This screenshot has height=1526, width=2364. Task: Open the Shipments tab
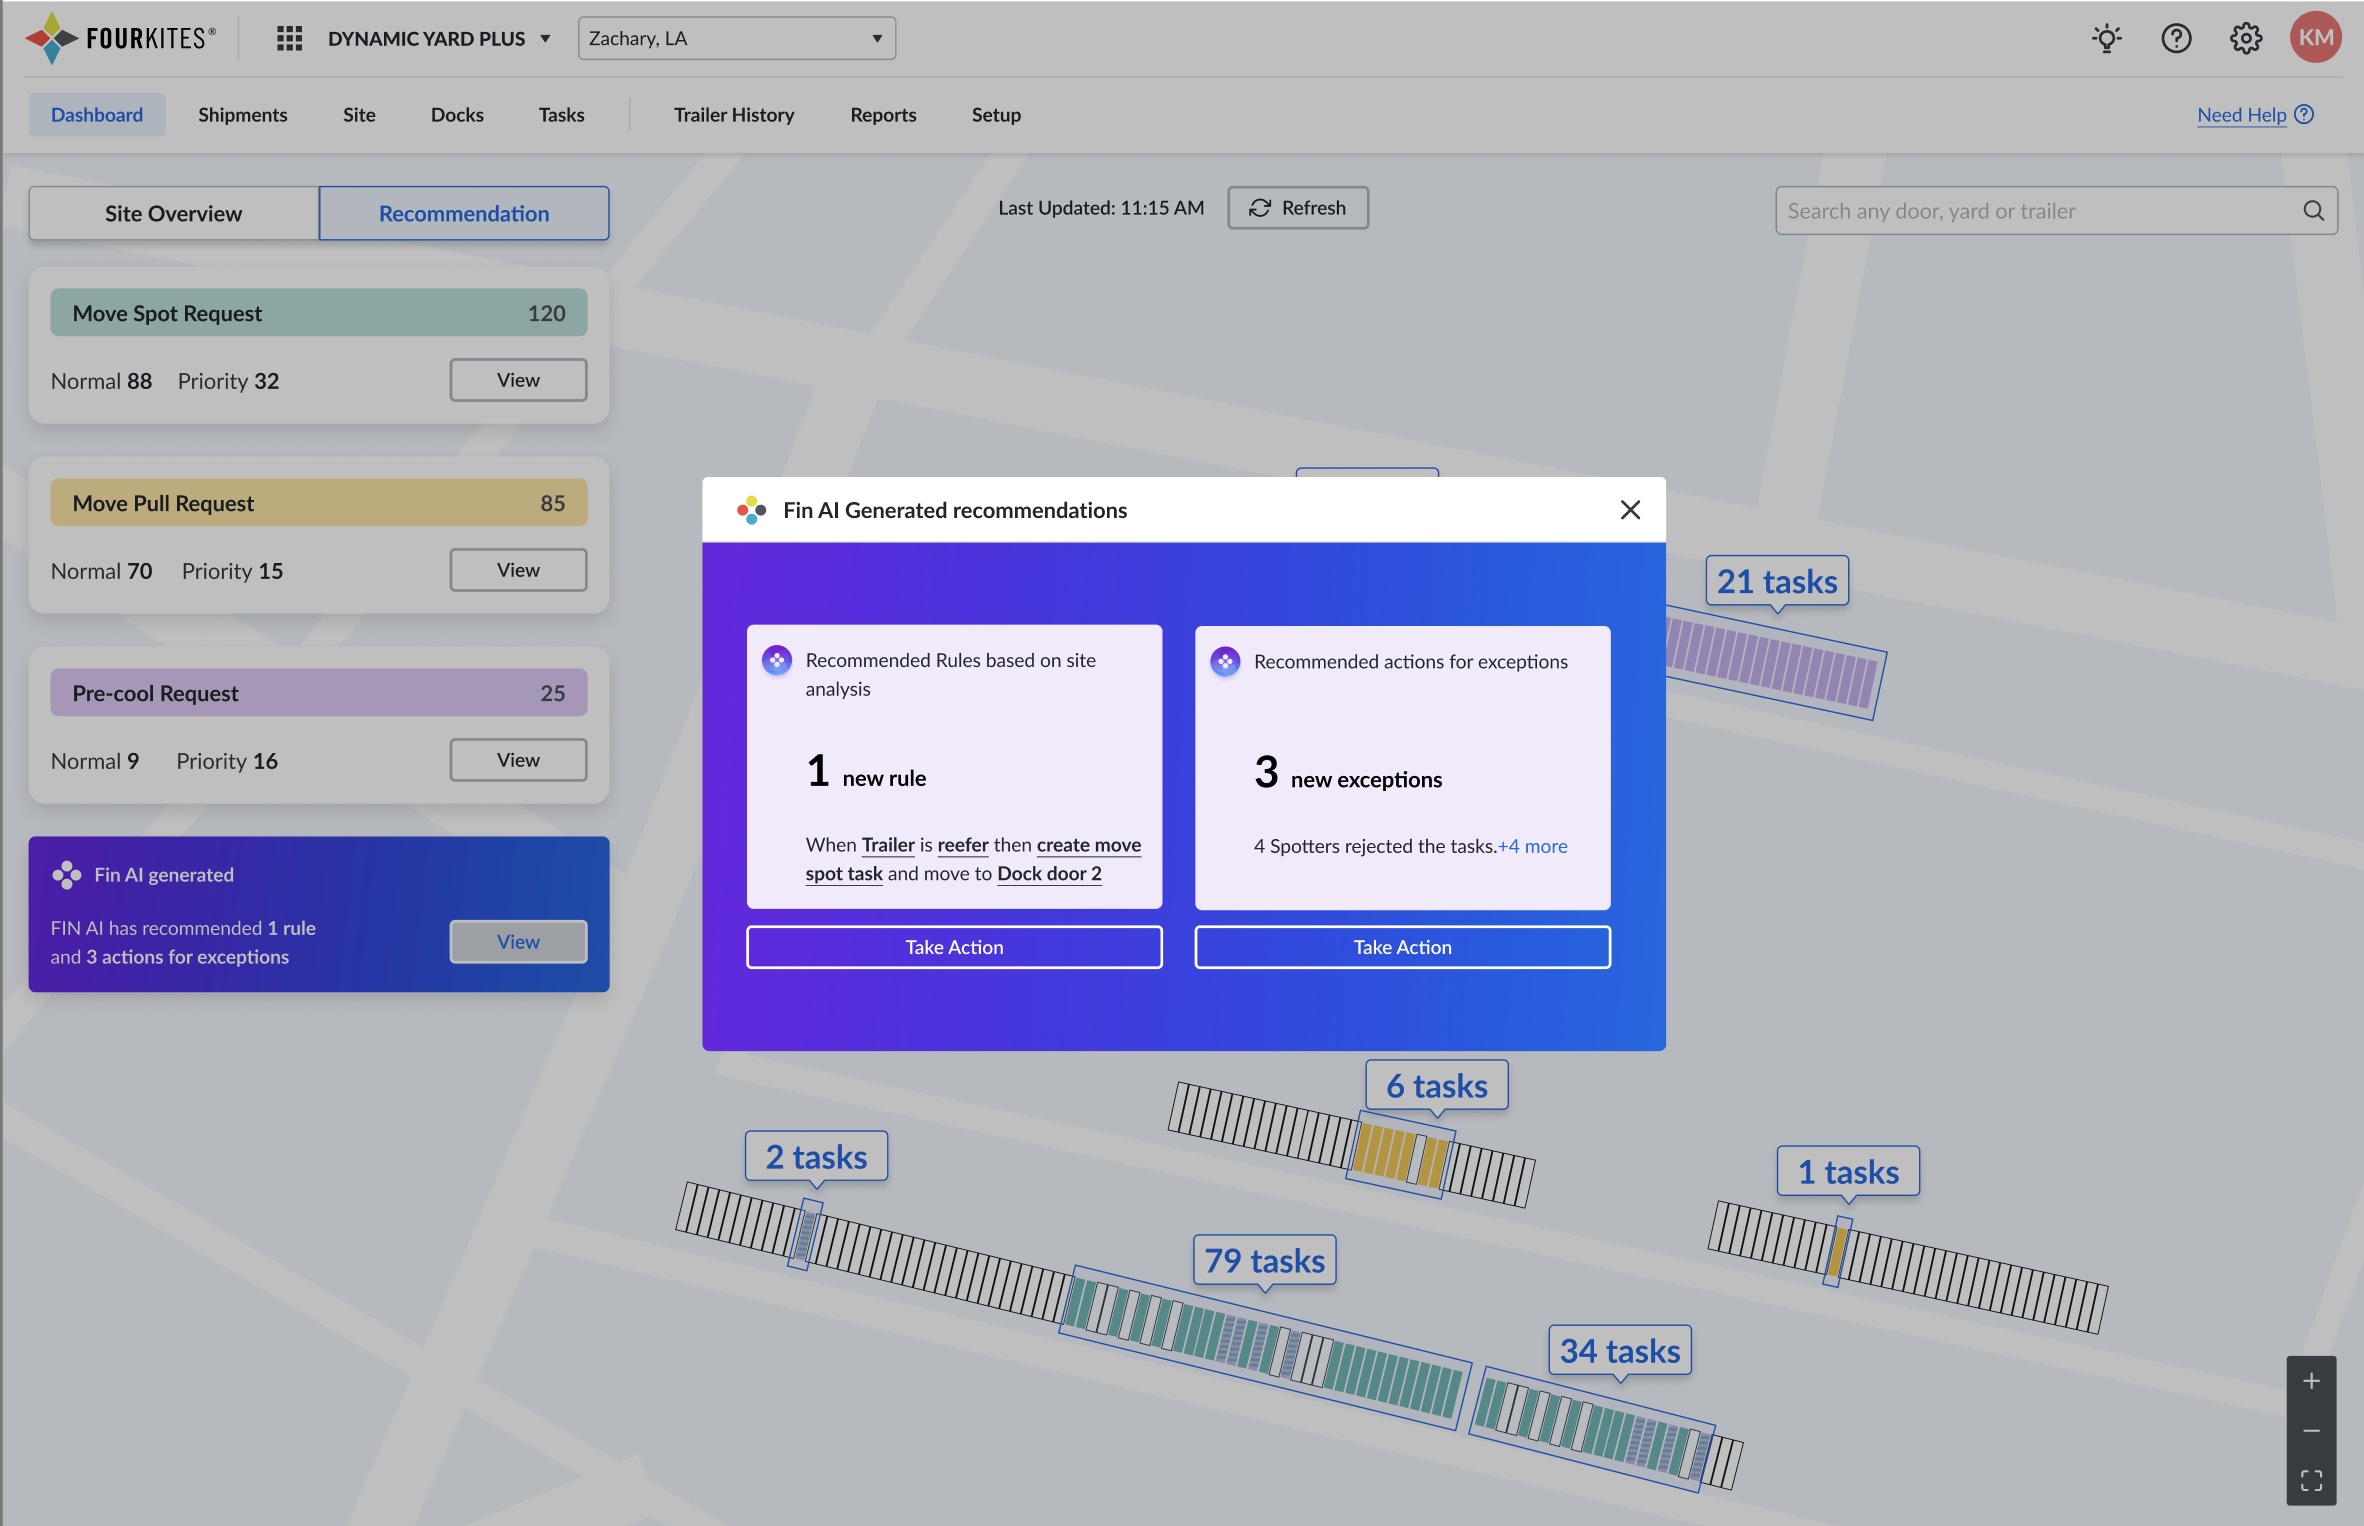click(x=243, y=114)
